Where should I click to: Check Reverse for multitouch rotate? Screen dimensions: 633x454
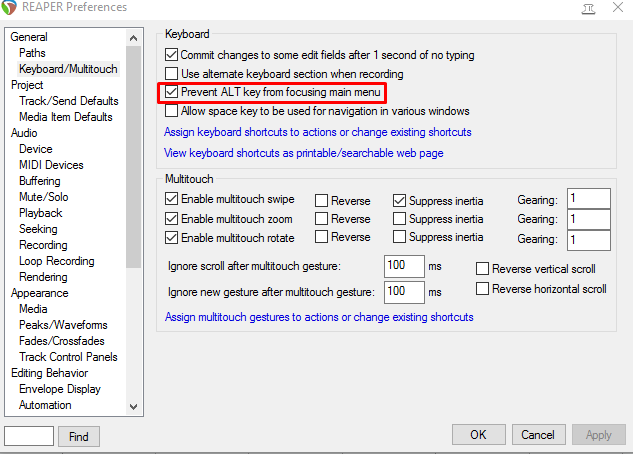[x=321, y=236]
